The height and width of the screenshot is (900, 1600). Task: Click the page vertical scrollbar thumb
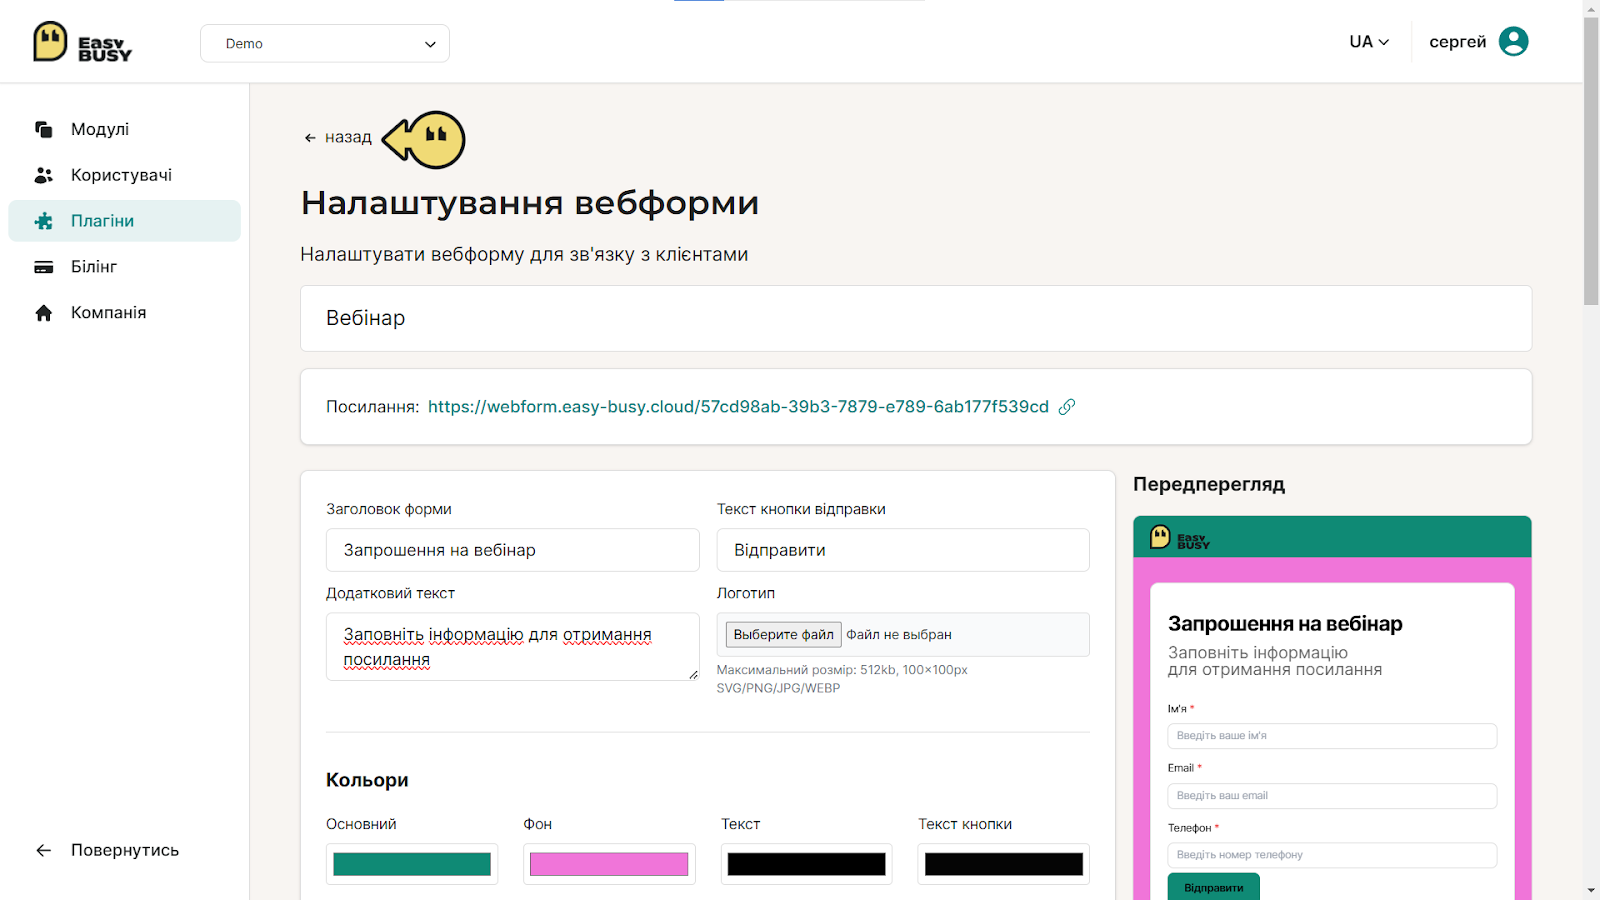pyautogui.click(x=1591, y=160)
